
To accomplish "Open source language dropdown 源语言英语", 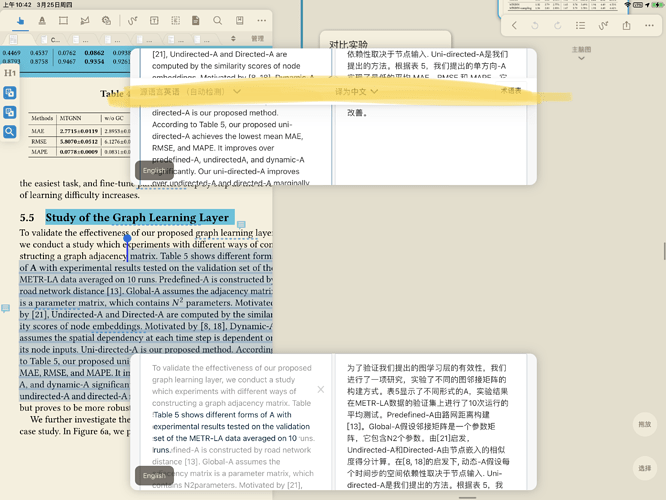I will click(190, 91).
